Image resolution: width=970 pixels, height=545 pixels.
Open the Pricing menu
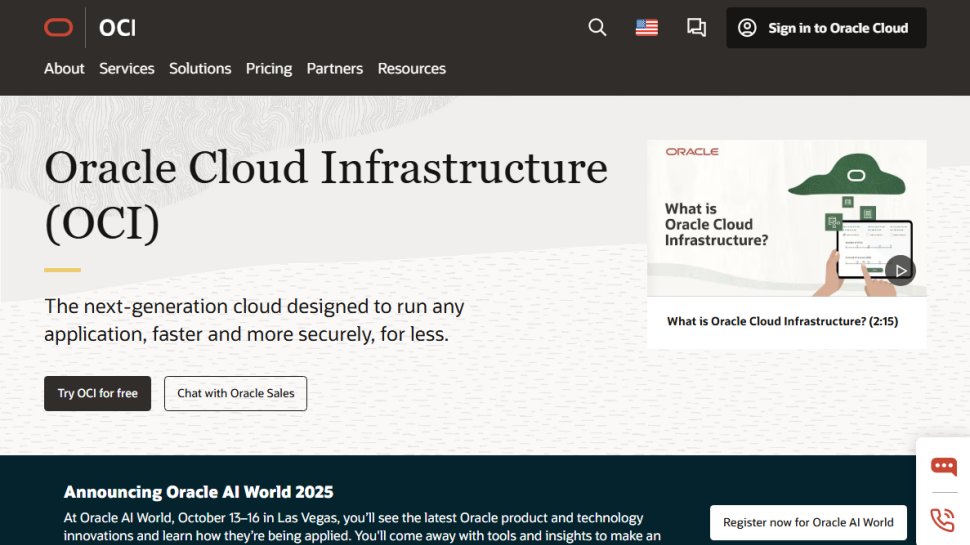point(268,69)
